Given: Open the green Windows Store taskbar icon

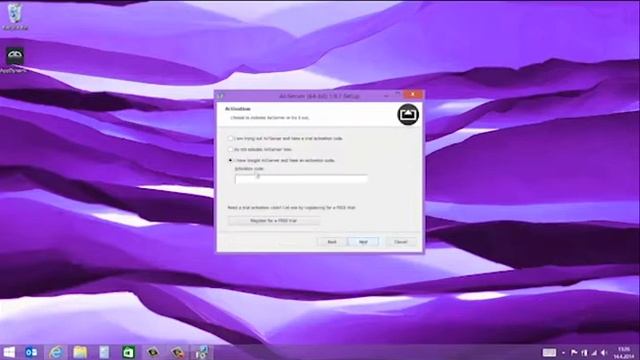Looking at the screenshot, I should pos(128,352).
